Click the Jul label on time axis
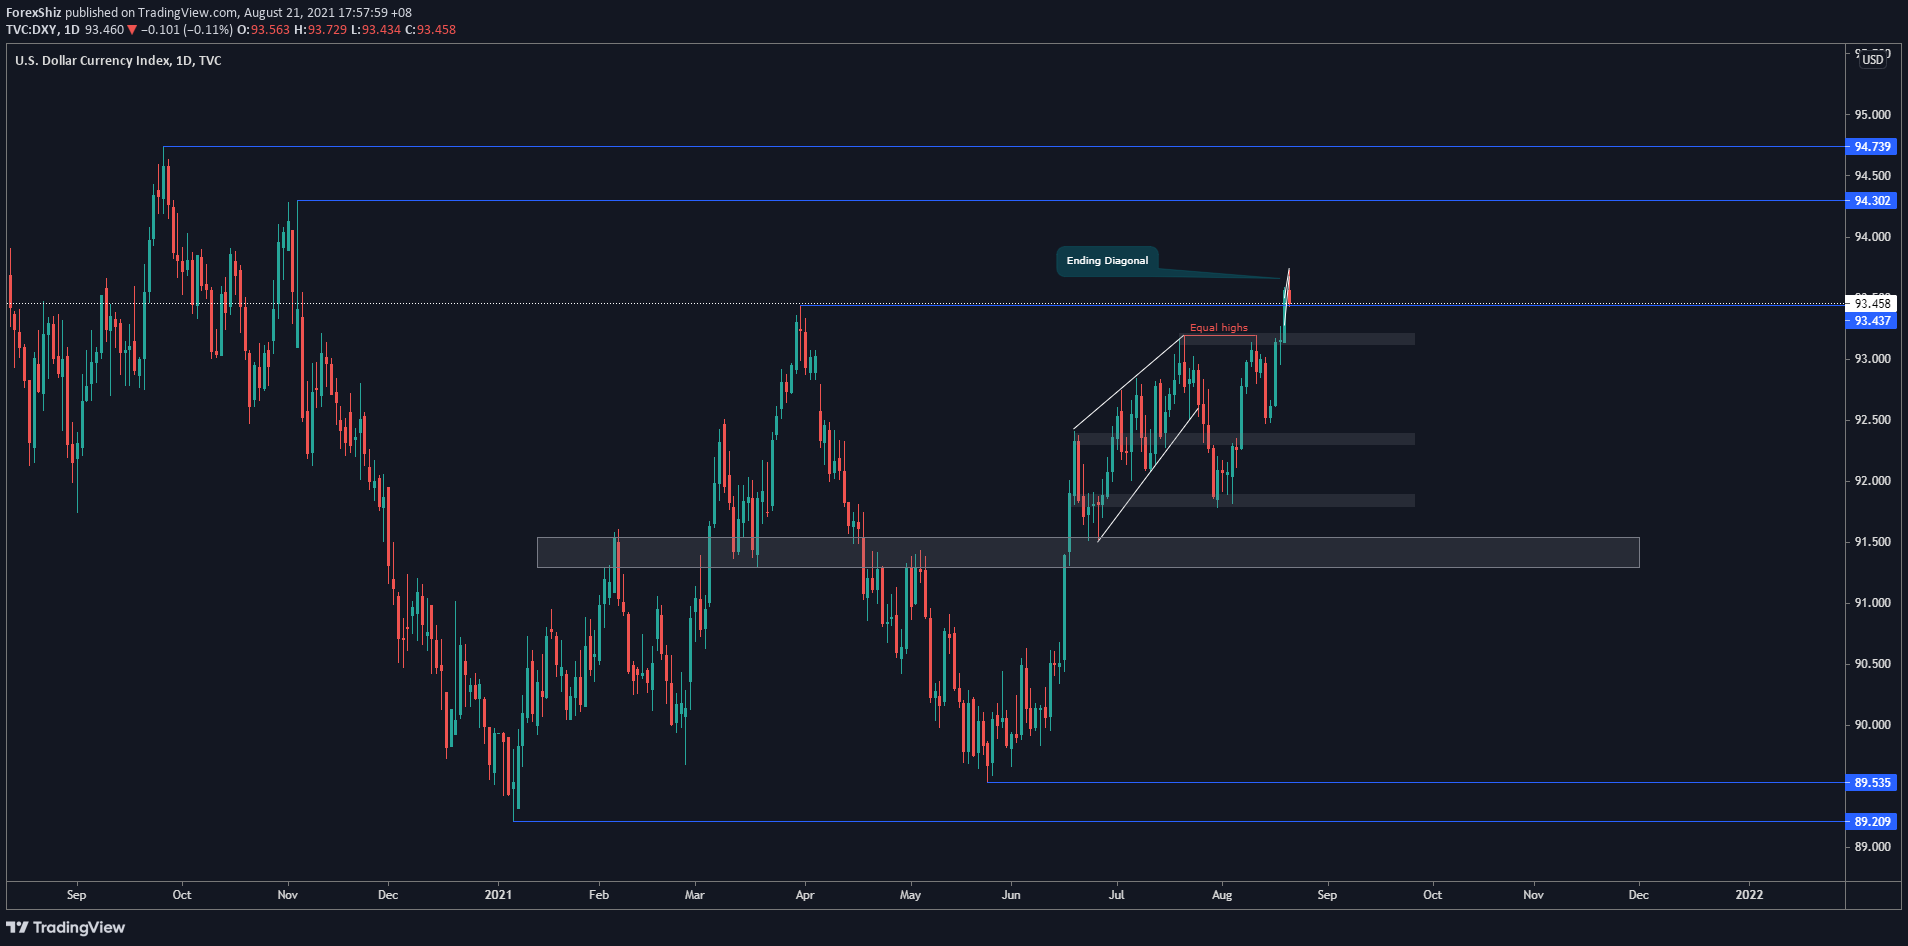The height and width of the screenshot is (946, 1908). pos(1116,895)
